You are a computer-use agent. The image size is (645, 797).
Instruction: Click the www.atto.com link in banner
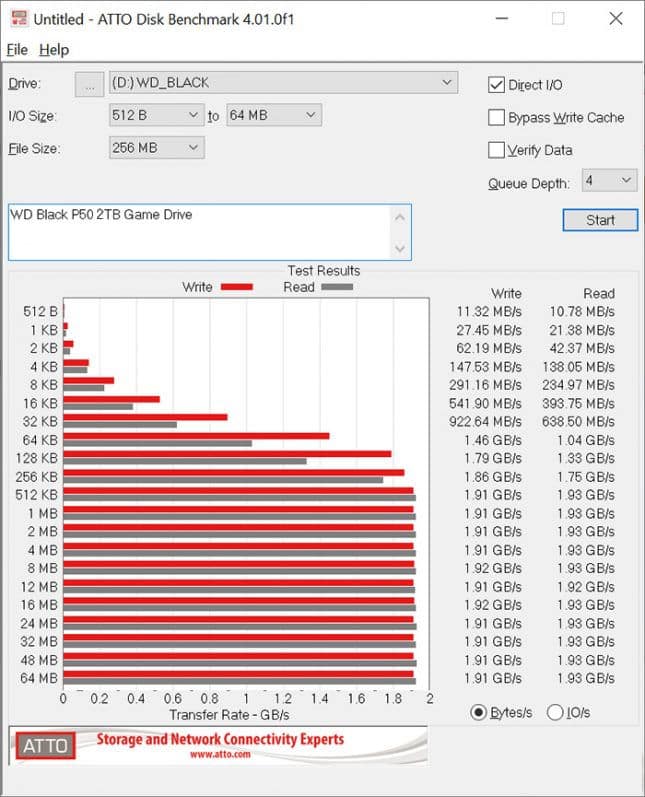click(220, 754)
